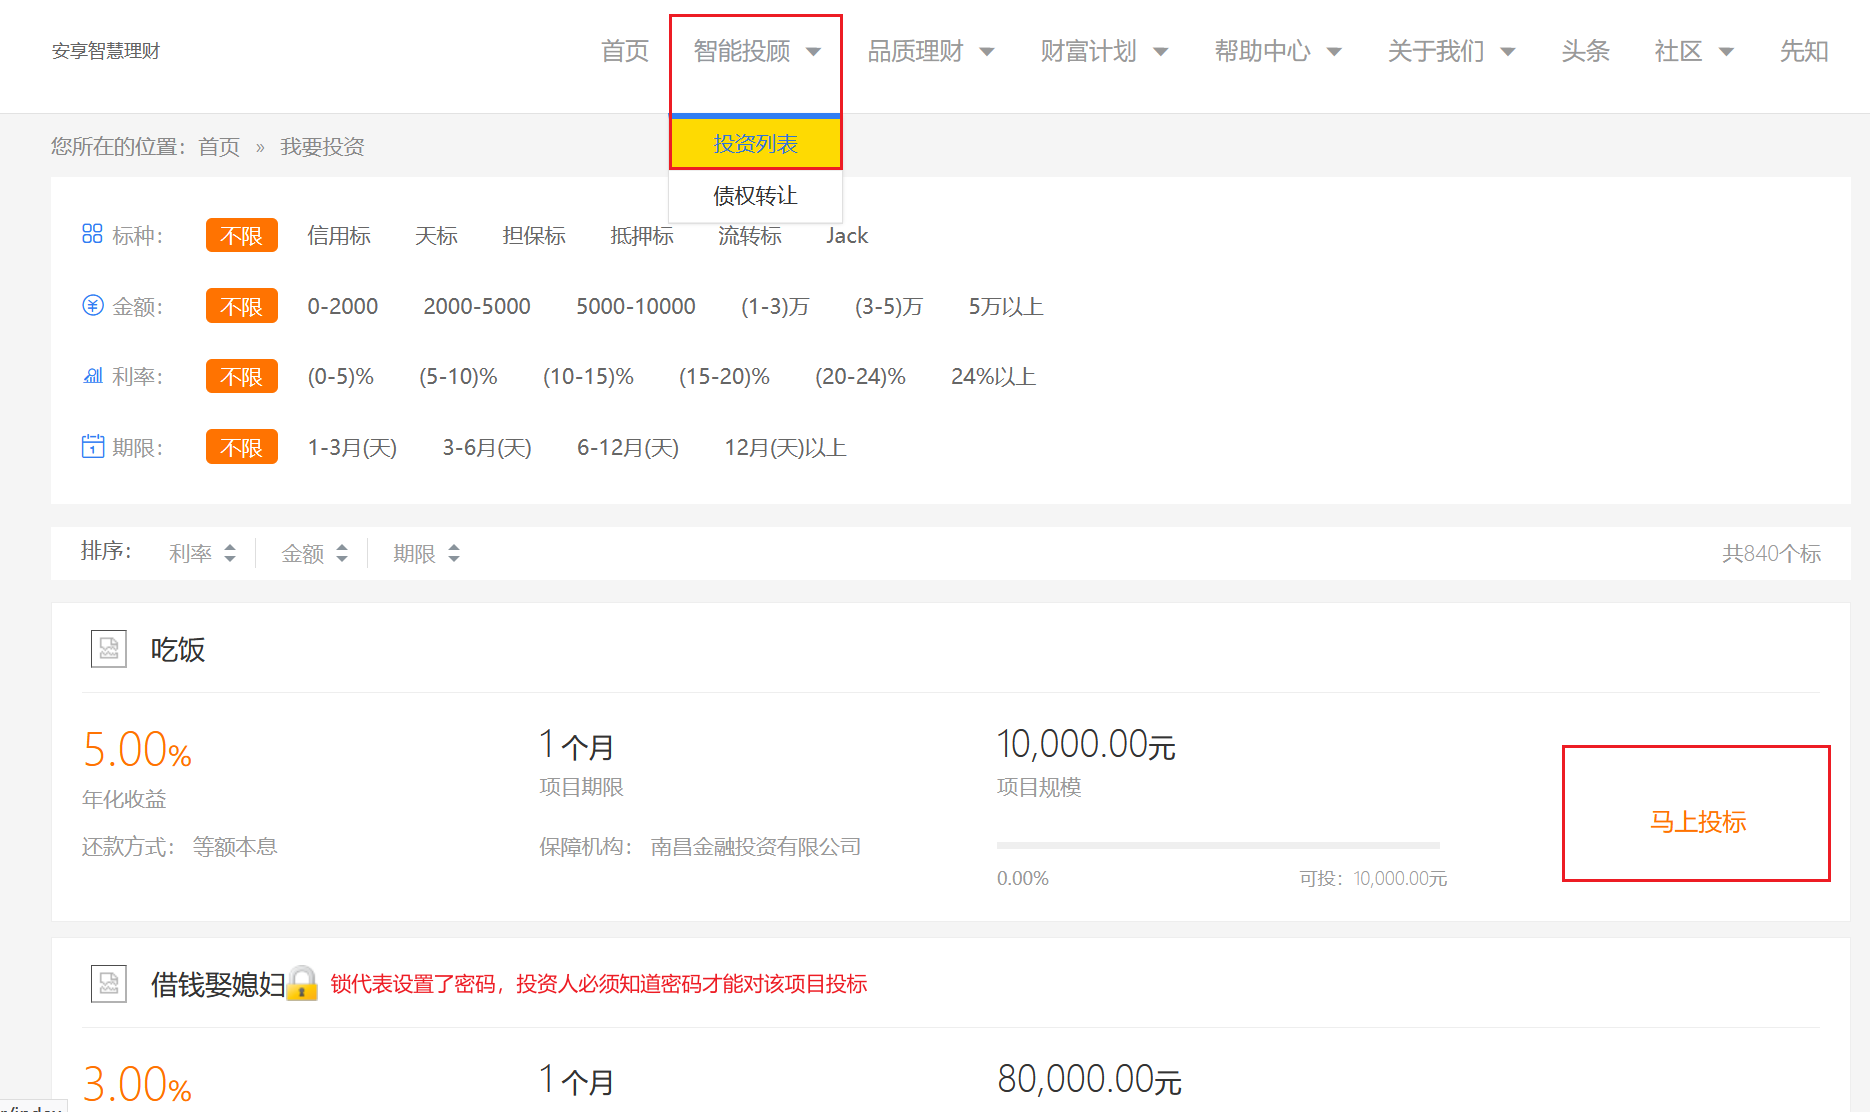
Task: Choose 债权转让 menu entry
Action: point(755,196)
